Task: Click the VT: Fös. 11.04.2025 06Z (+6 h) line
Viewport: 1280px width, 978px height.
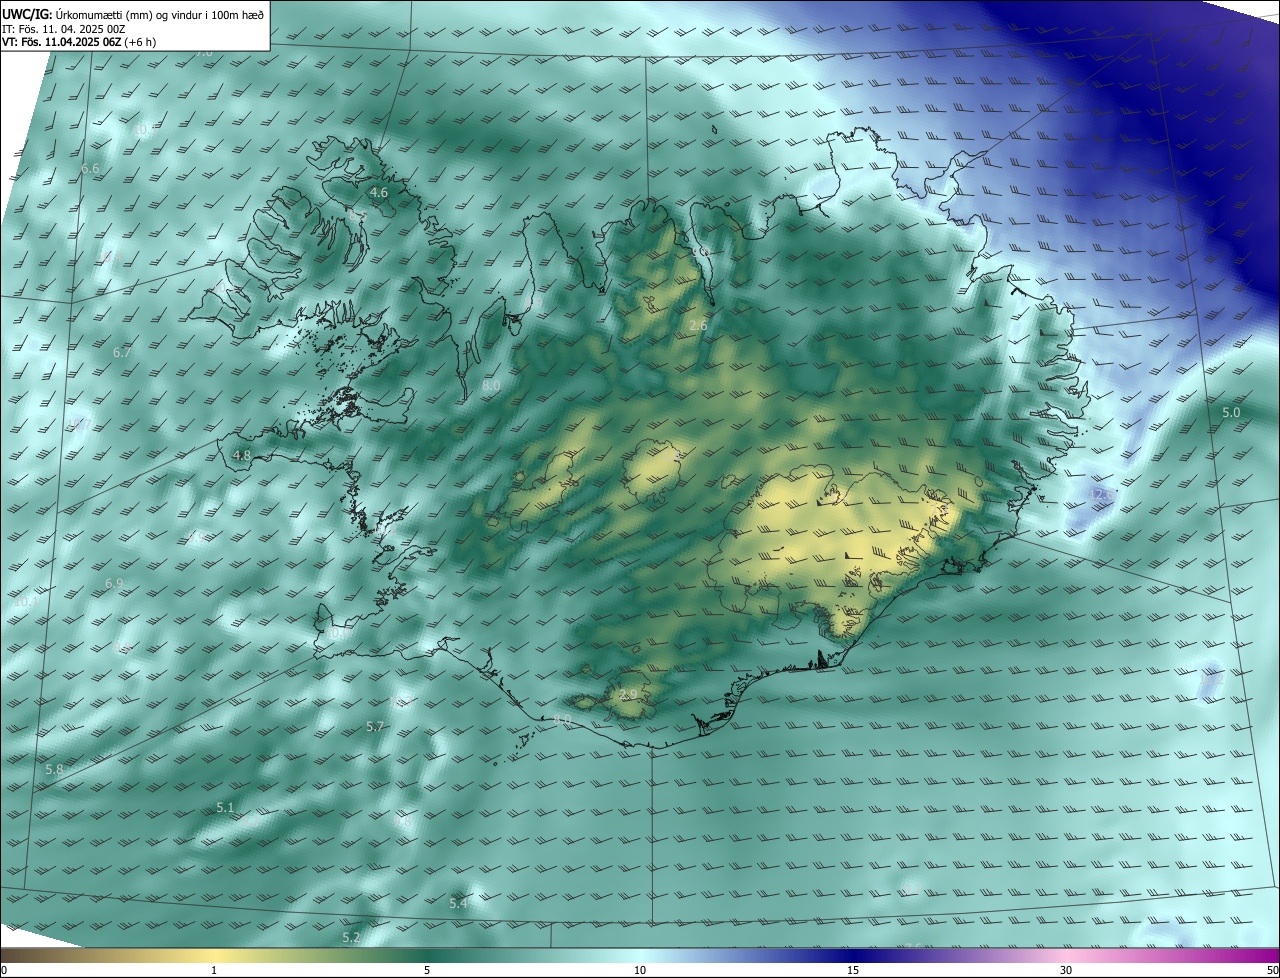Action: 79,42
